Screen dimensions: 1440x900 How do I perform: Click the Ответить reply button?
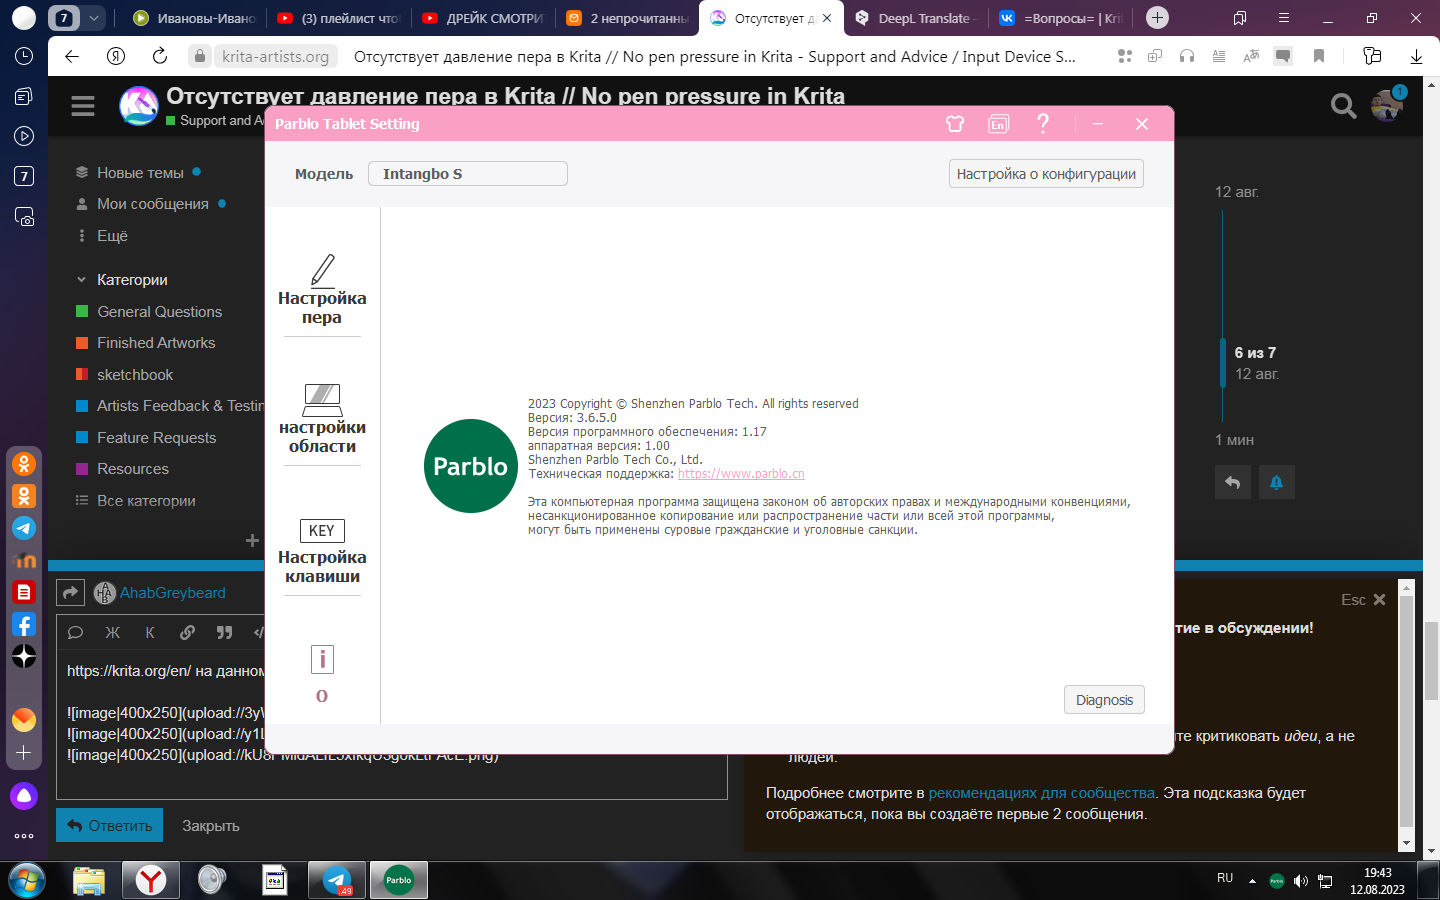point(110,825)
